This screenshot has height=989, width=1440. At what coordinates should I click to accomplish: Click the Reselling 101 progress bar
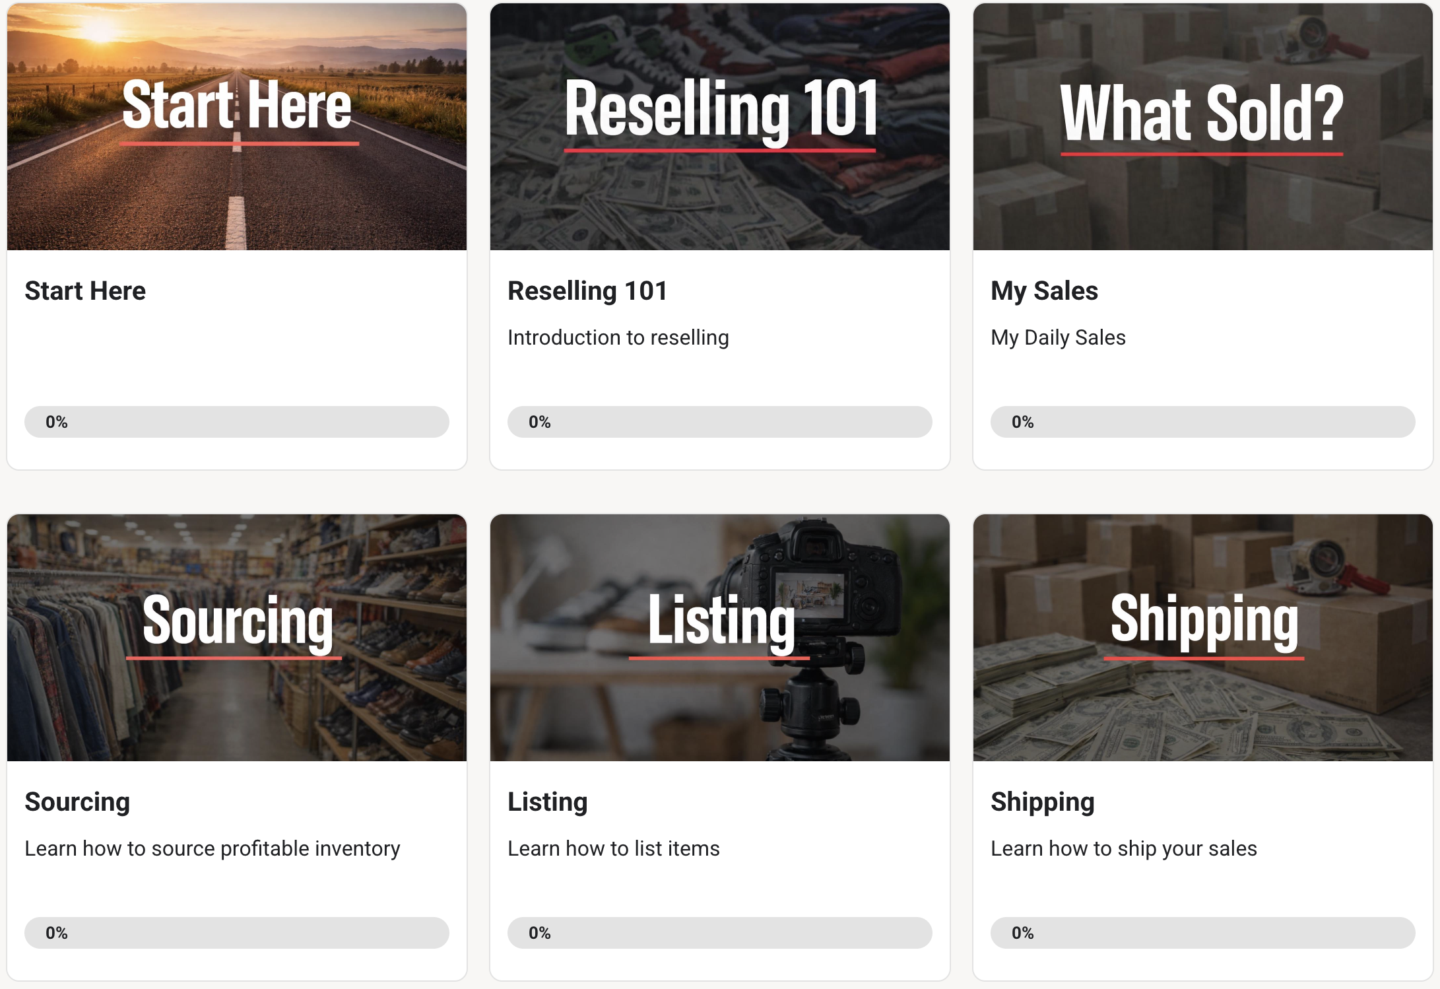(x=720, y=422)
